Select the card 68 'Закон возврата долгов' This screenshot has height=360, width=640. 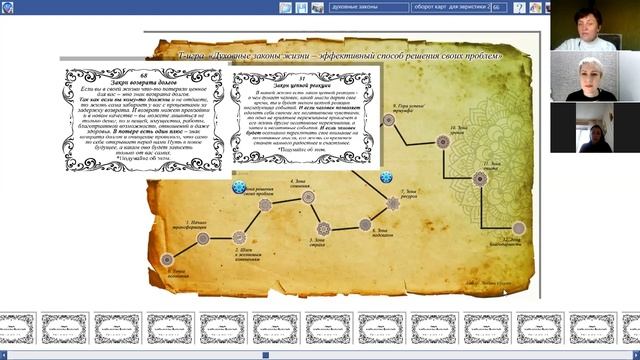pyautogui.click(x=144, y=120)
